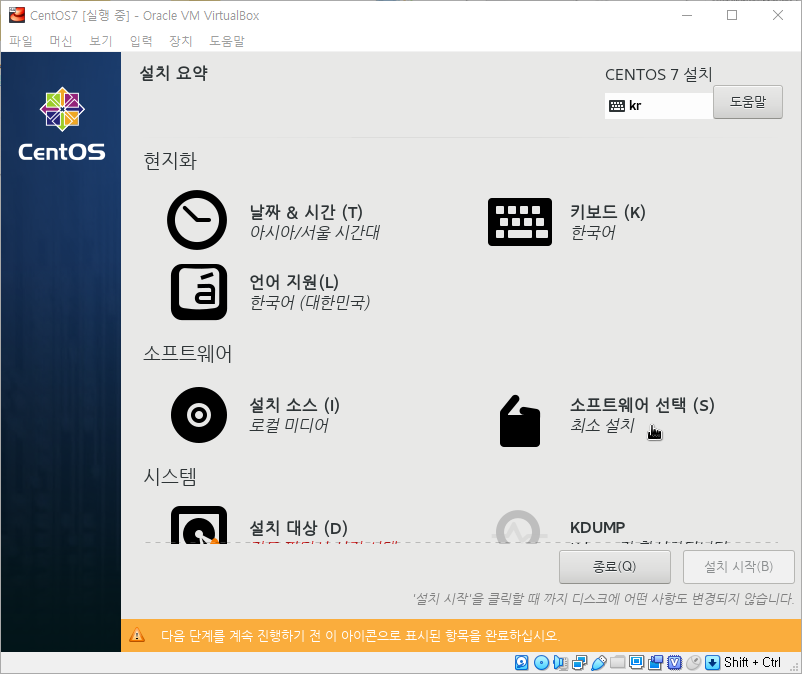Open the 설치 대상 hard disk icon
Viewport: 802px width, 674px height.
(x=199, y=525)
